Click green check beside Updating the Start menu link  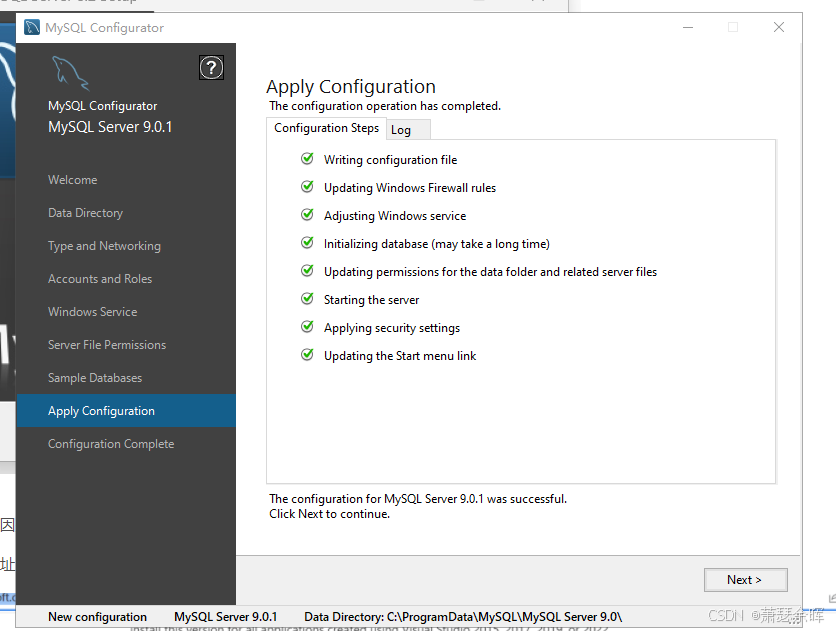(307, 355)
